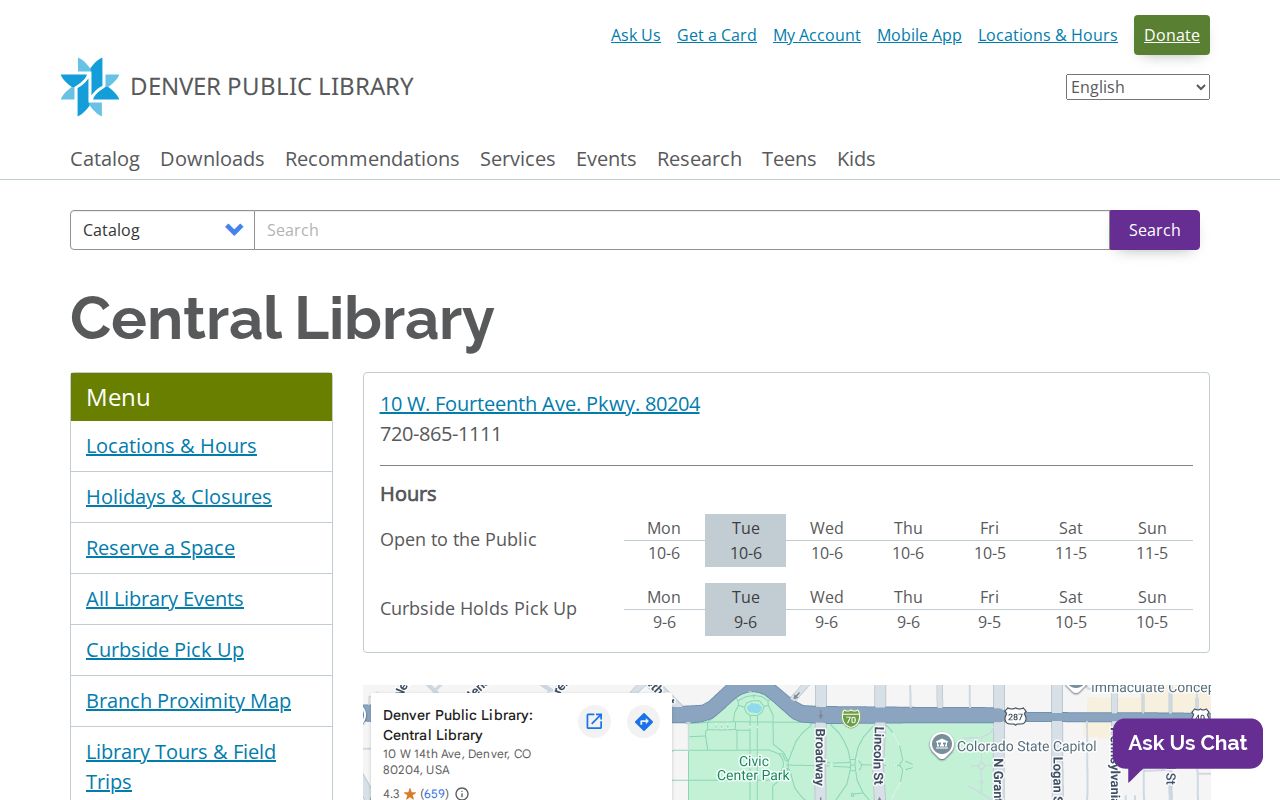
Task: Click Library Tours & Field Trips link
Action: coord(181,767)
